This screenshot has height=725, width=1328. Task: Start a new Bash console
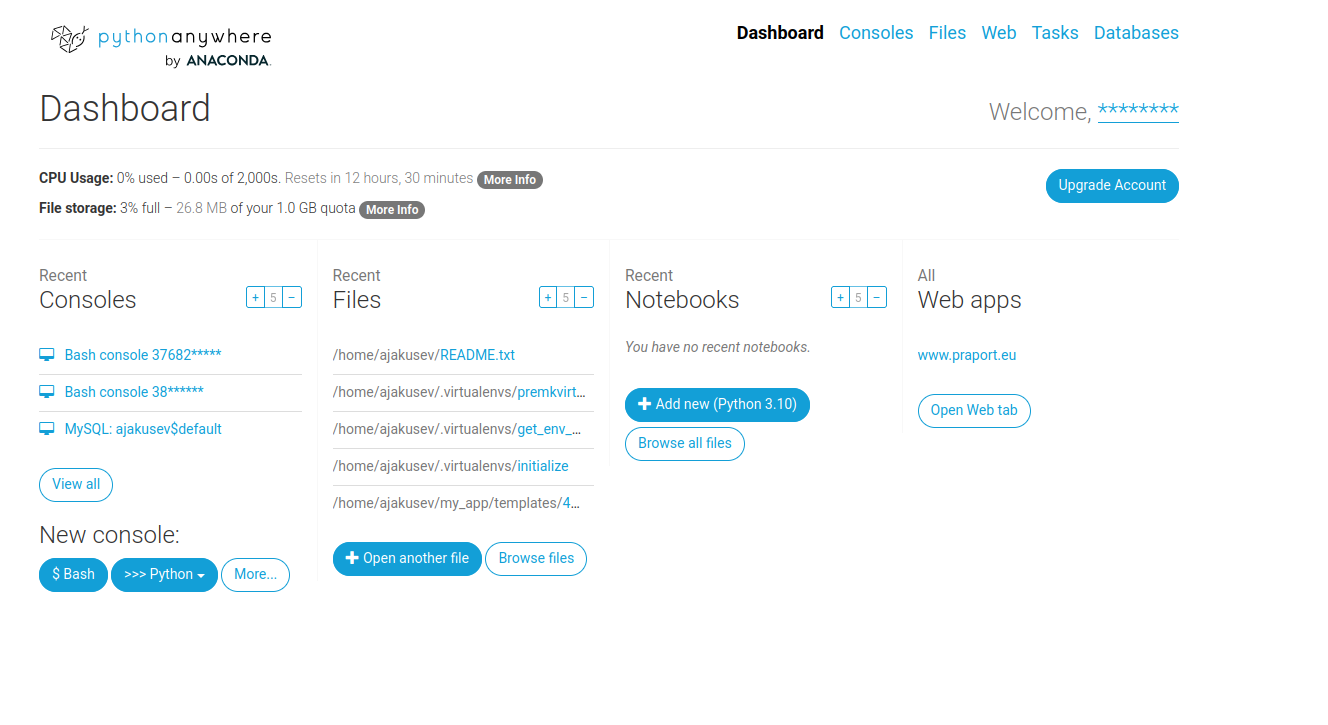(72, 575)
